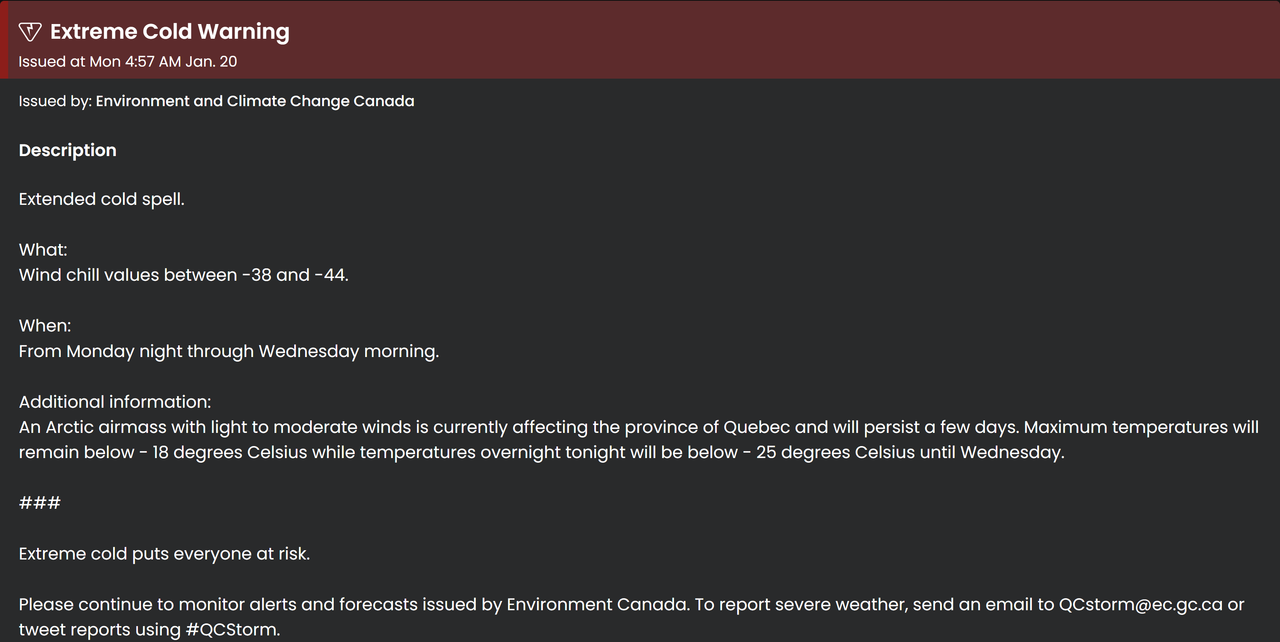Click the 'Issued by:' label

click(55, 101)
